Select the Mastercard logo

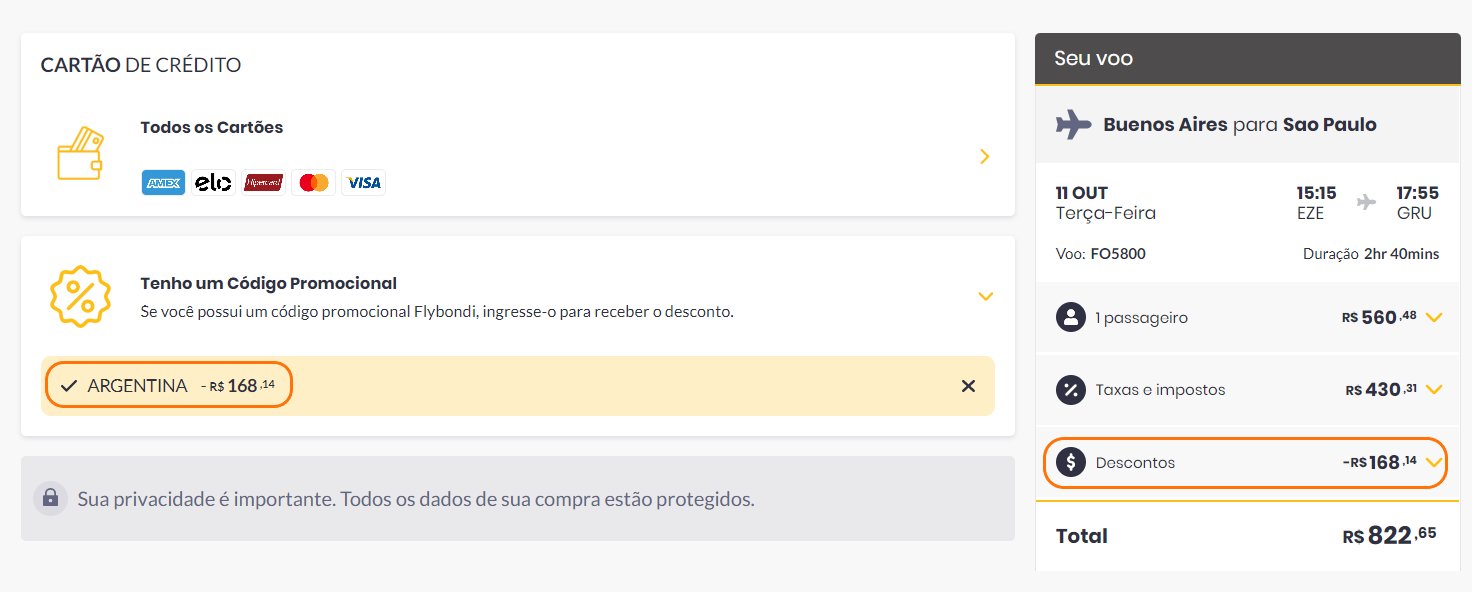click(314, 183)
